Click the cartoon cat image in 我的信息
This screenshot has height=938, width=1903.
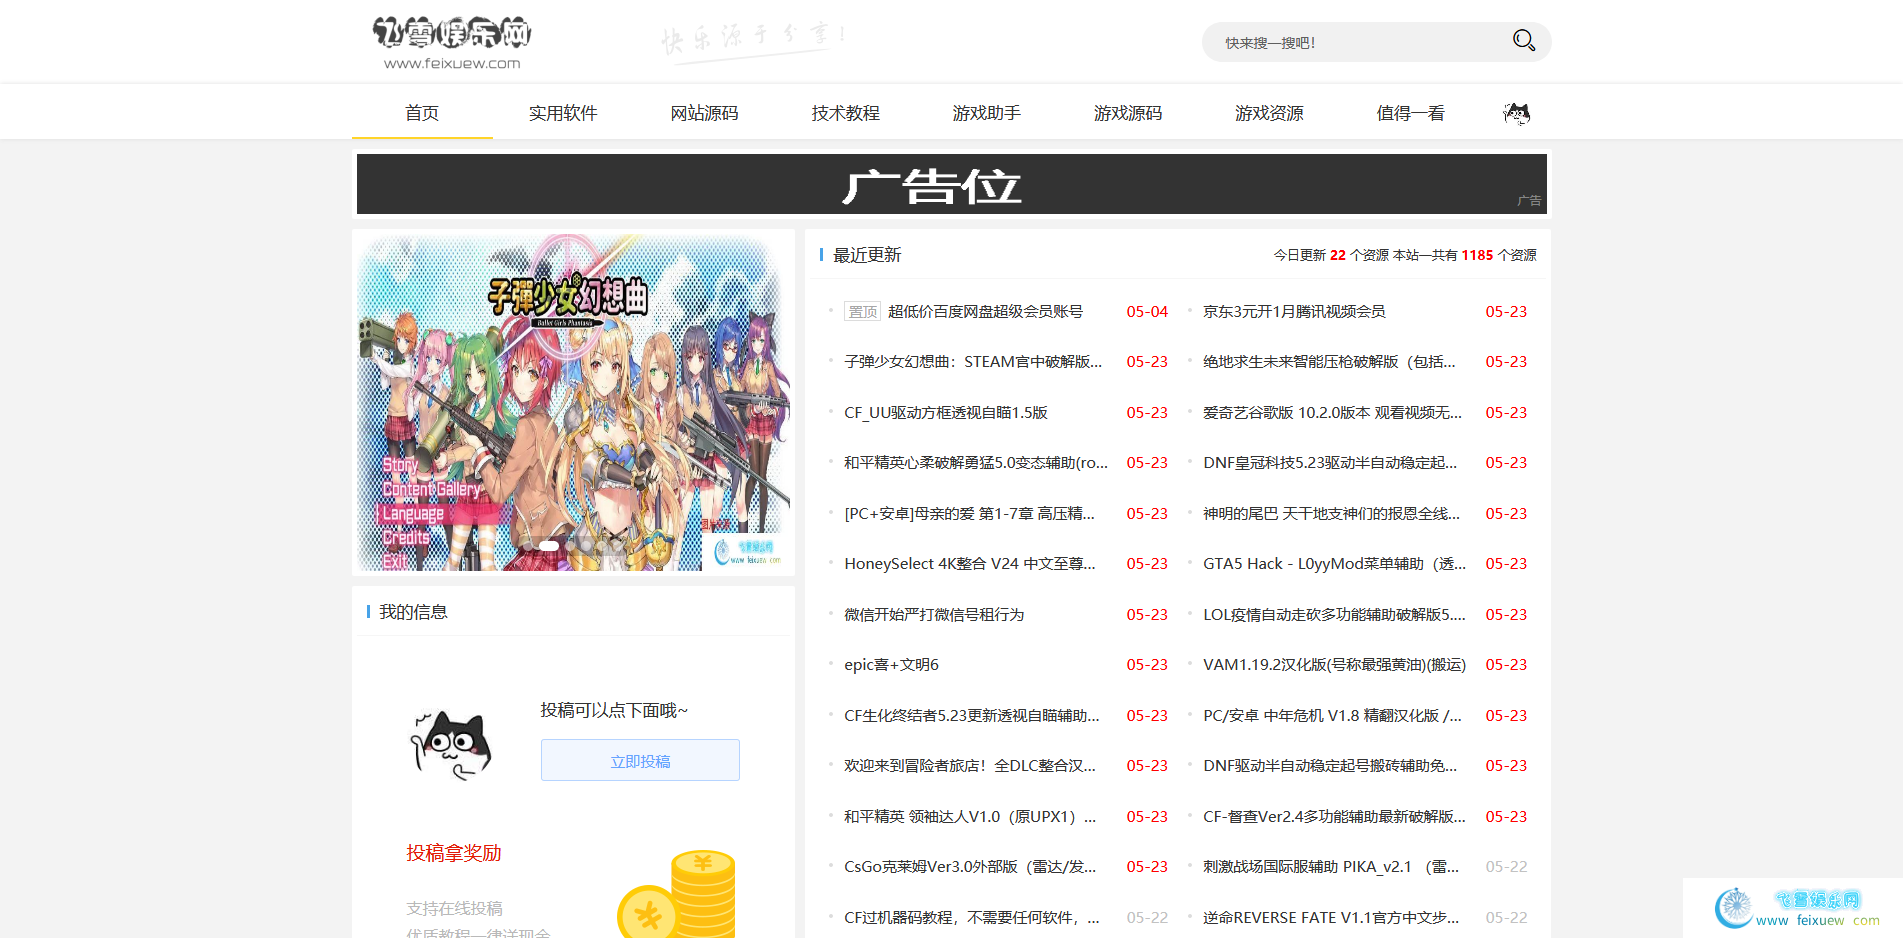point(451,745)
